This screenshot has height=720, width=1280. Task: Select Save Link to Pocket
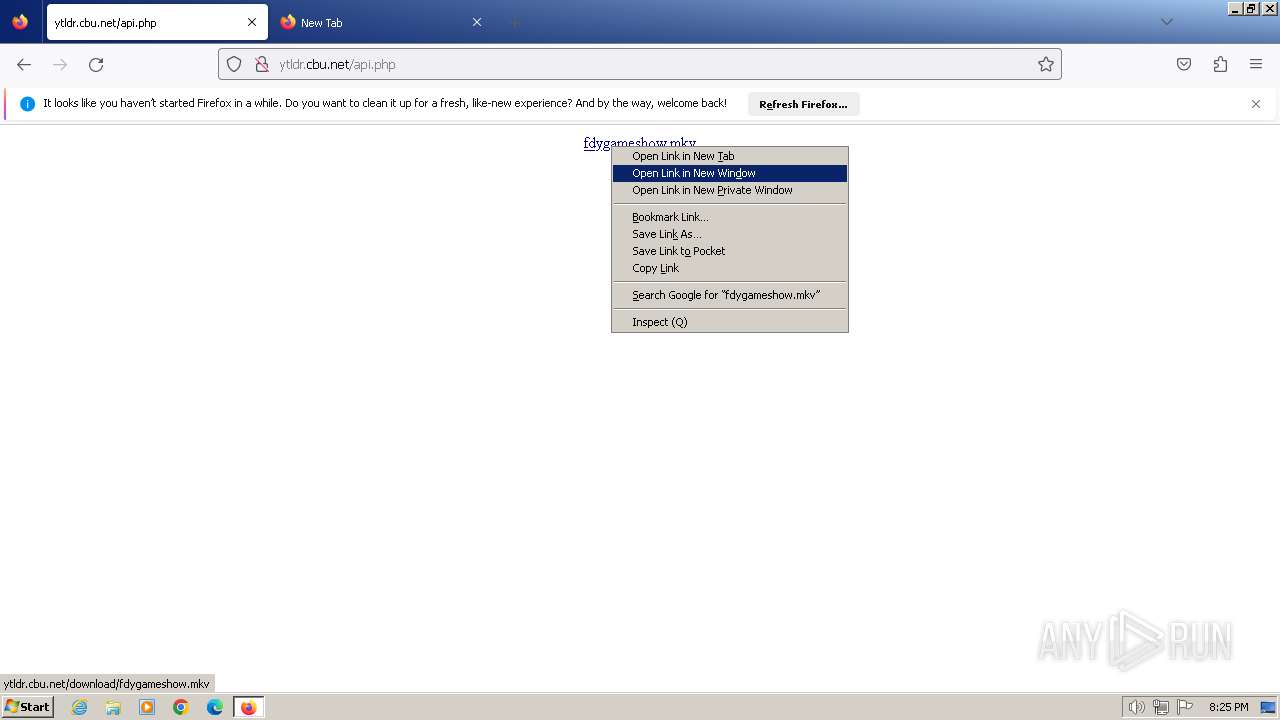point(730,251)
